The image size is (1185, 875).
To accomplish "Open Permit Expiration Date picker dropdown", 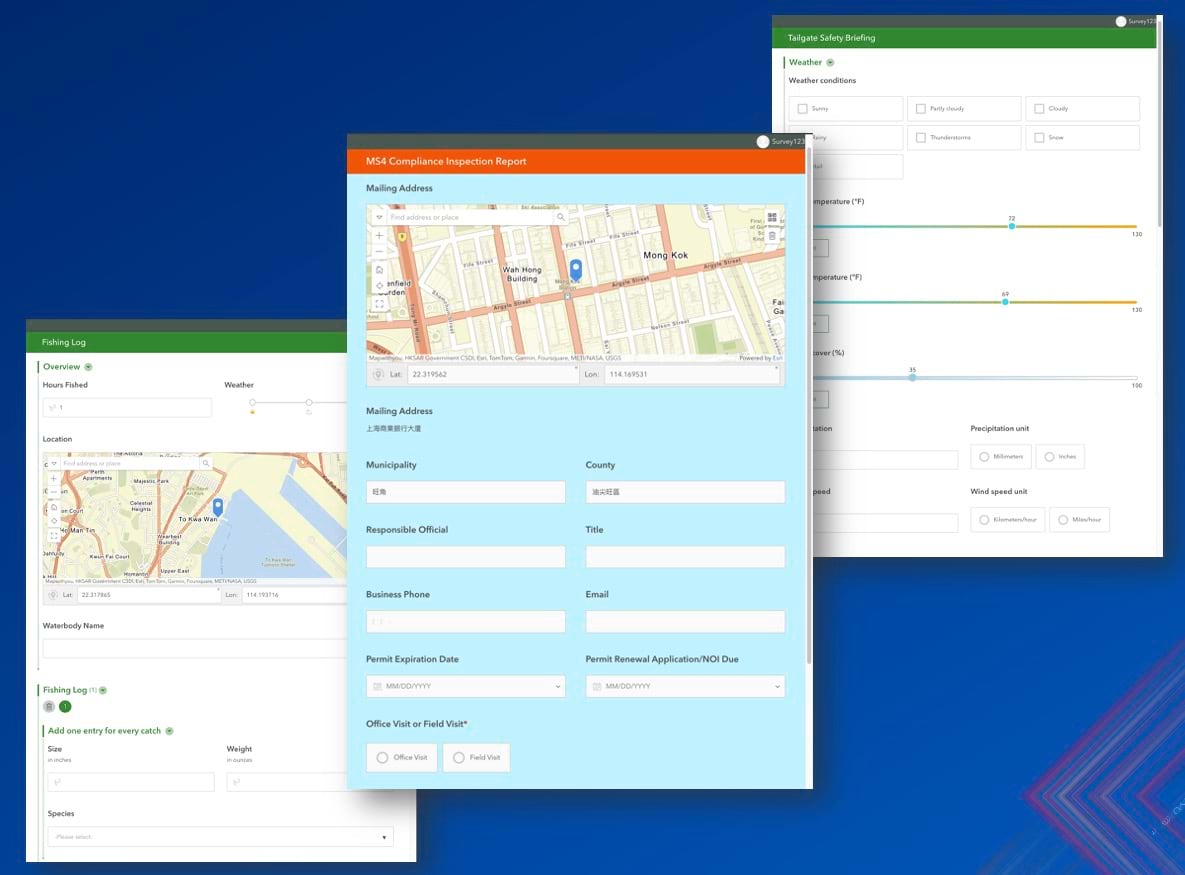I will click(558, 686).
